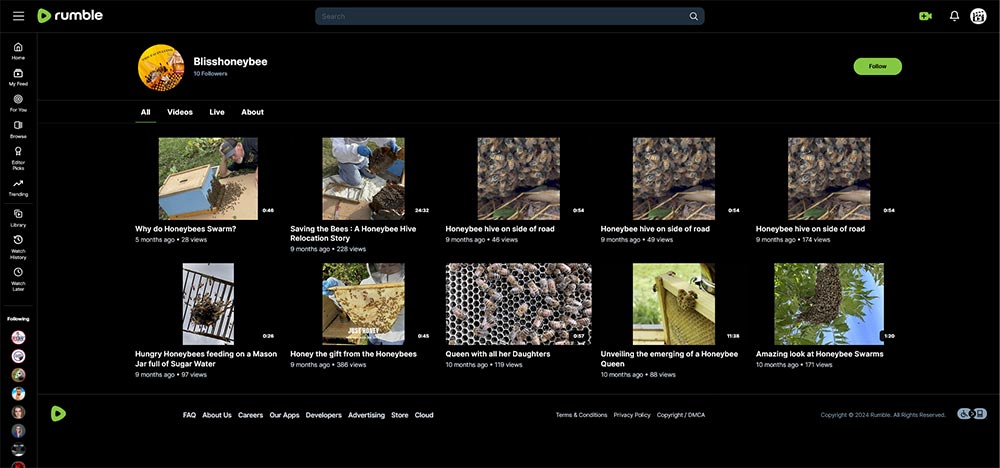Open Saving the Bees relocation thumbnail
Image resolution: width=1000 pixels, height=468 pixels.
click(x=364, y=179)
